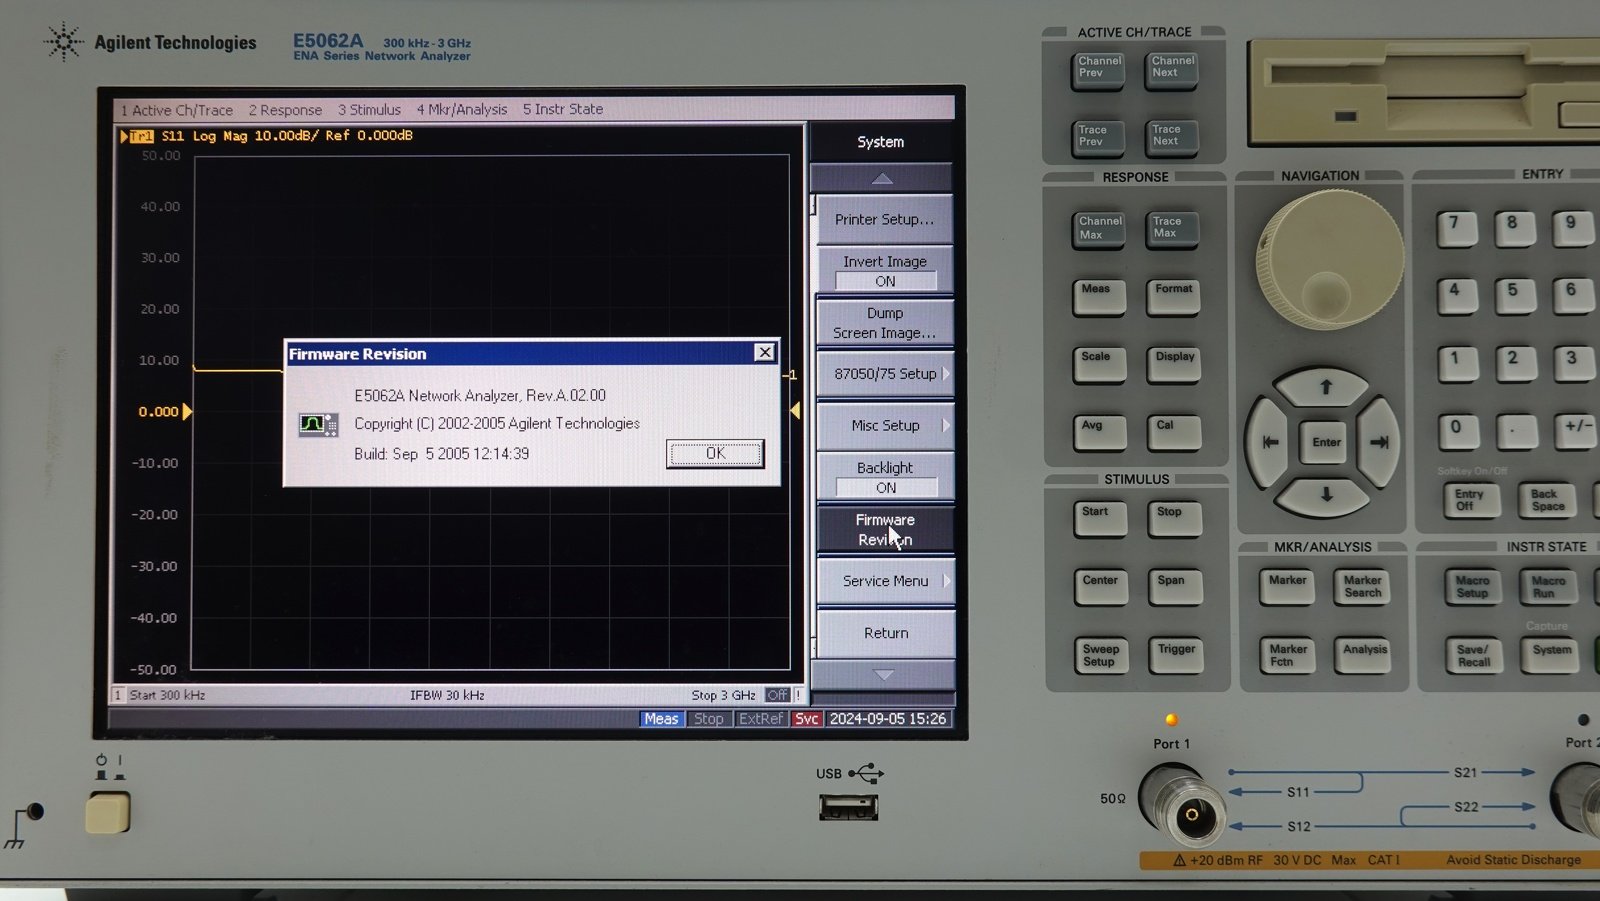Image resolution: width=1600 pixels, height=901 pixels.
Task: Push the Trace Prev hardkey
Action: 1098,137
